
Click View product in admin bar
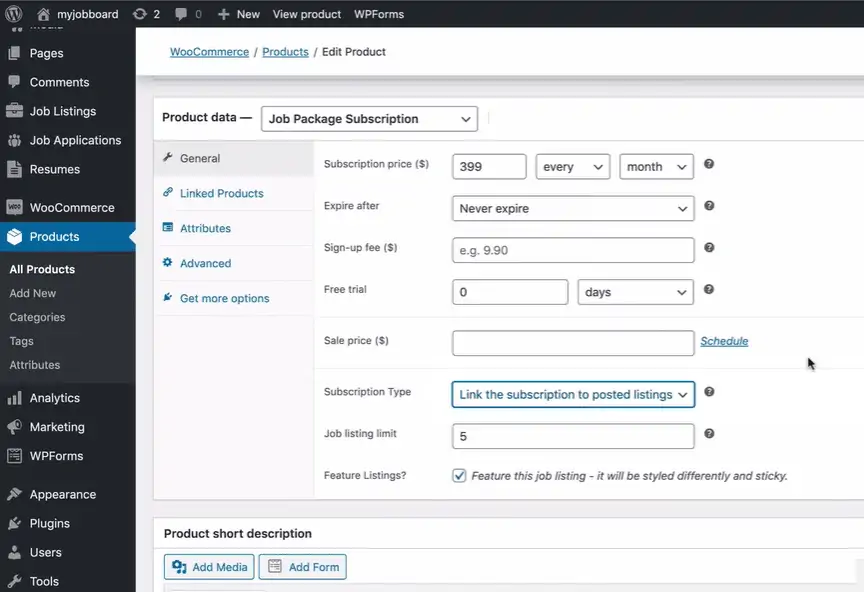(x=306, y=14)
